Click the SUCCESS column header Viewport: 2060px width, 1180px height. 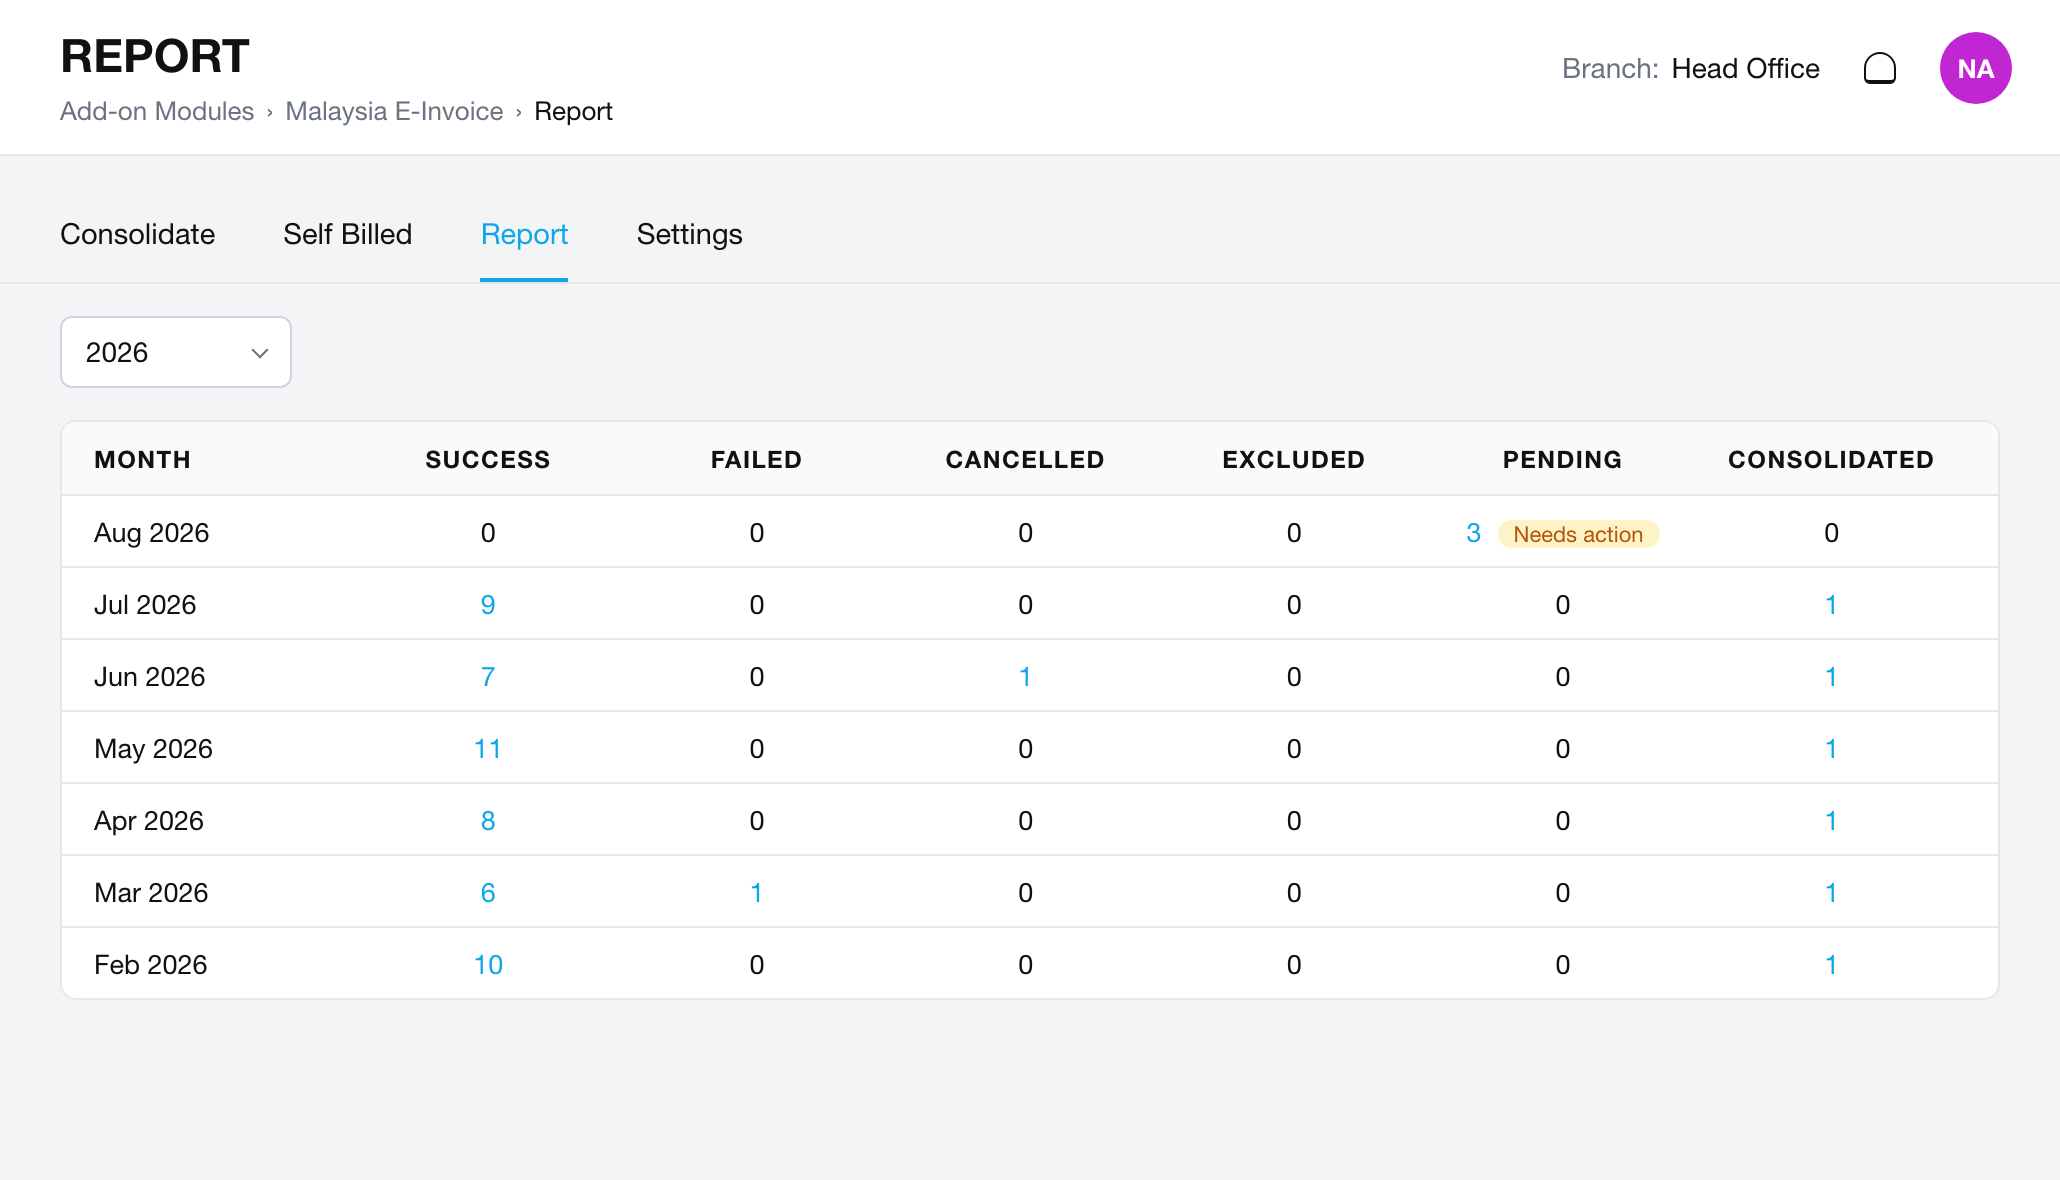[x=488, y=460]
